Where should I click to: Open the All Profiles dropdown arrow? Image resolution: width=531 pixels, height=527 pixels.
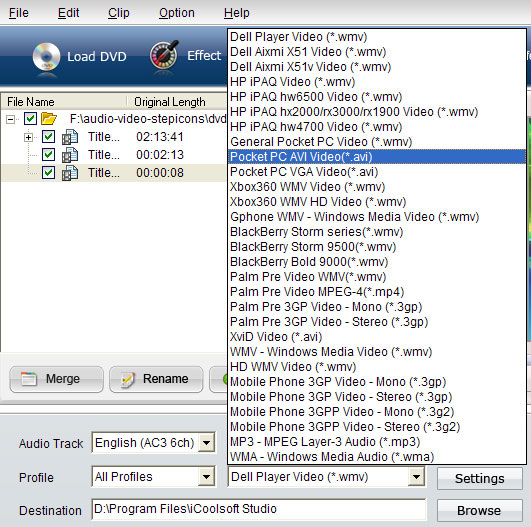(206, 477)
